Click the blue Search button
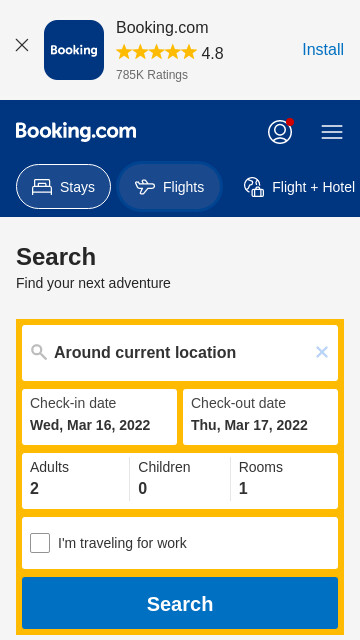 click(180, 603)
